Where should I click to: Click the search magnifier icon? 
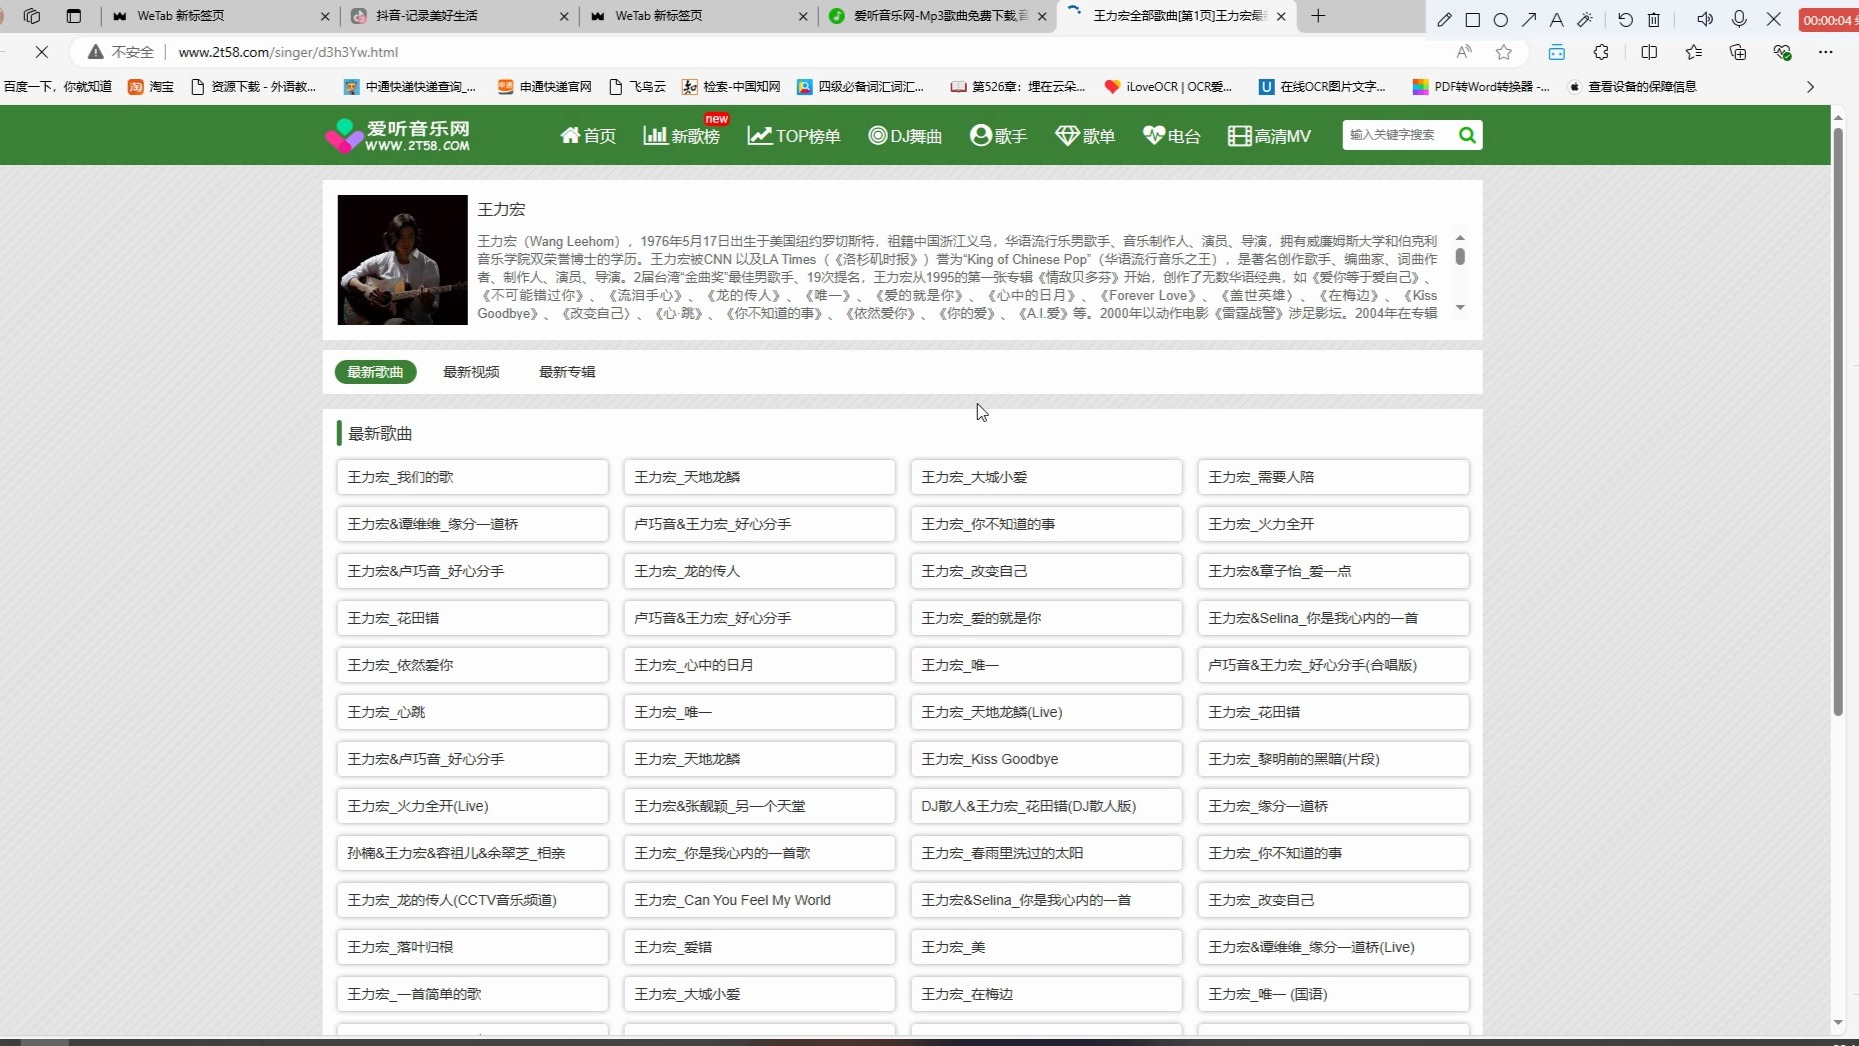point(1466,135)
